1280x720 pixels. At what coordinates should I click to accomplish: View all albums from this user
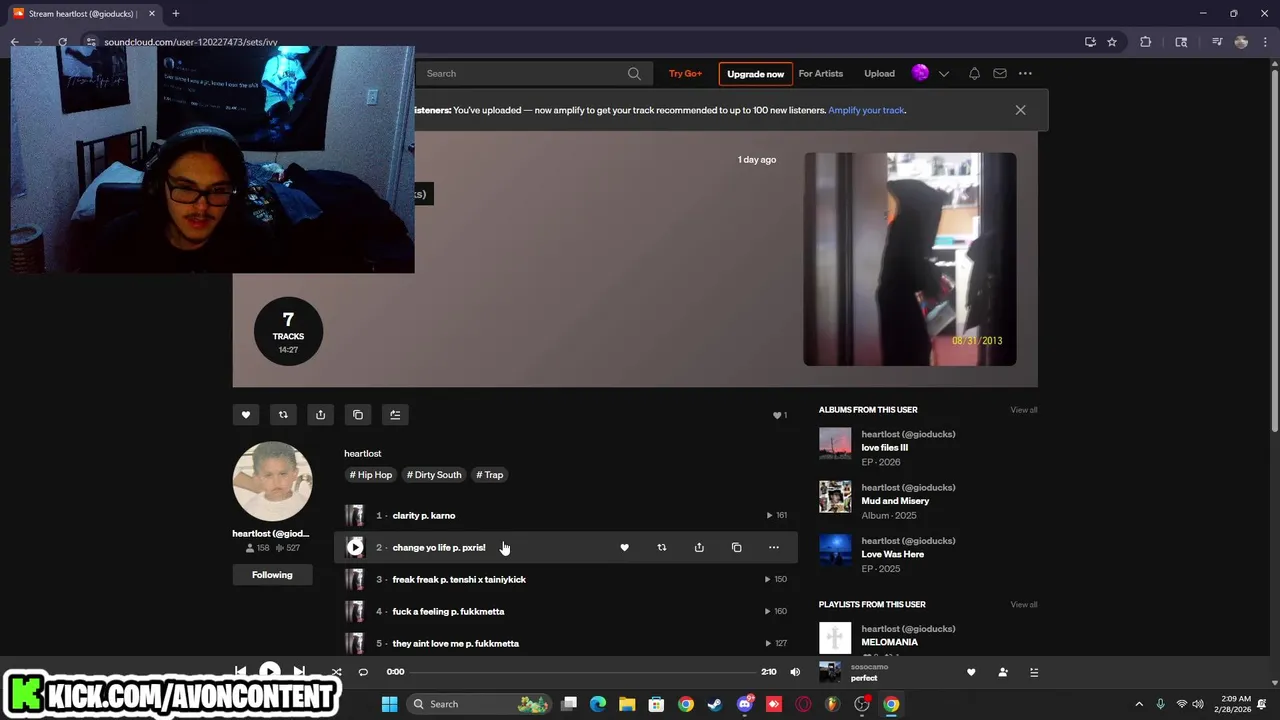click(x=1024, y=410)
